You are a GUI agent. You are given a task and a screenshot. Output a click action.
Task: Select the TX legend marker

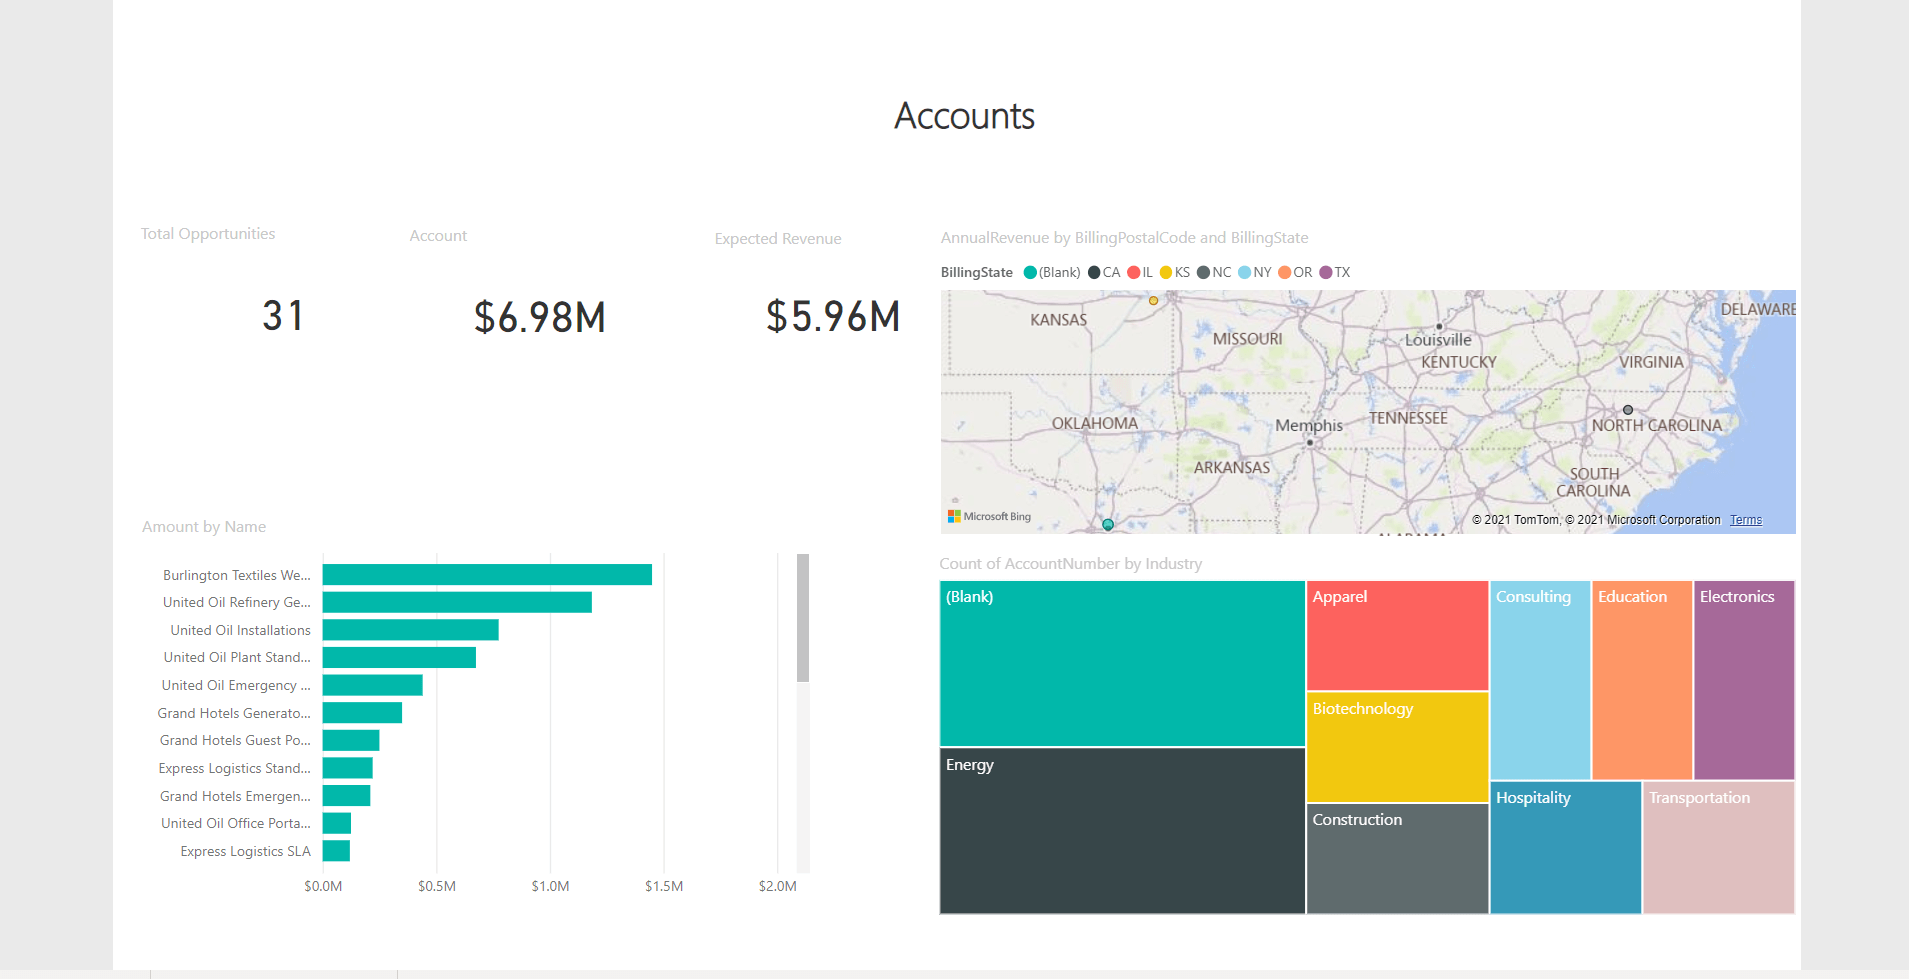coord(1326,272)
